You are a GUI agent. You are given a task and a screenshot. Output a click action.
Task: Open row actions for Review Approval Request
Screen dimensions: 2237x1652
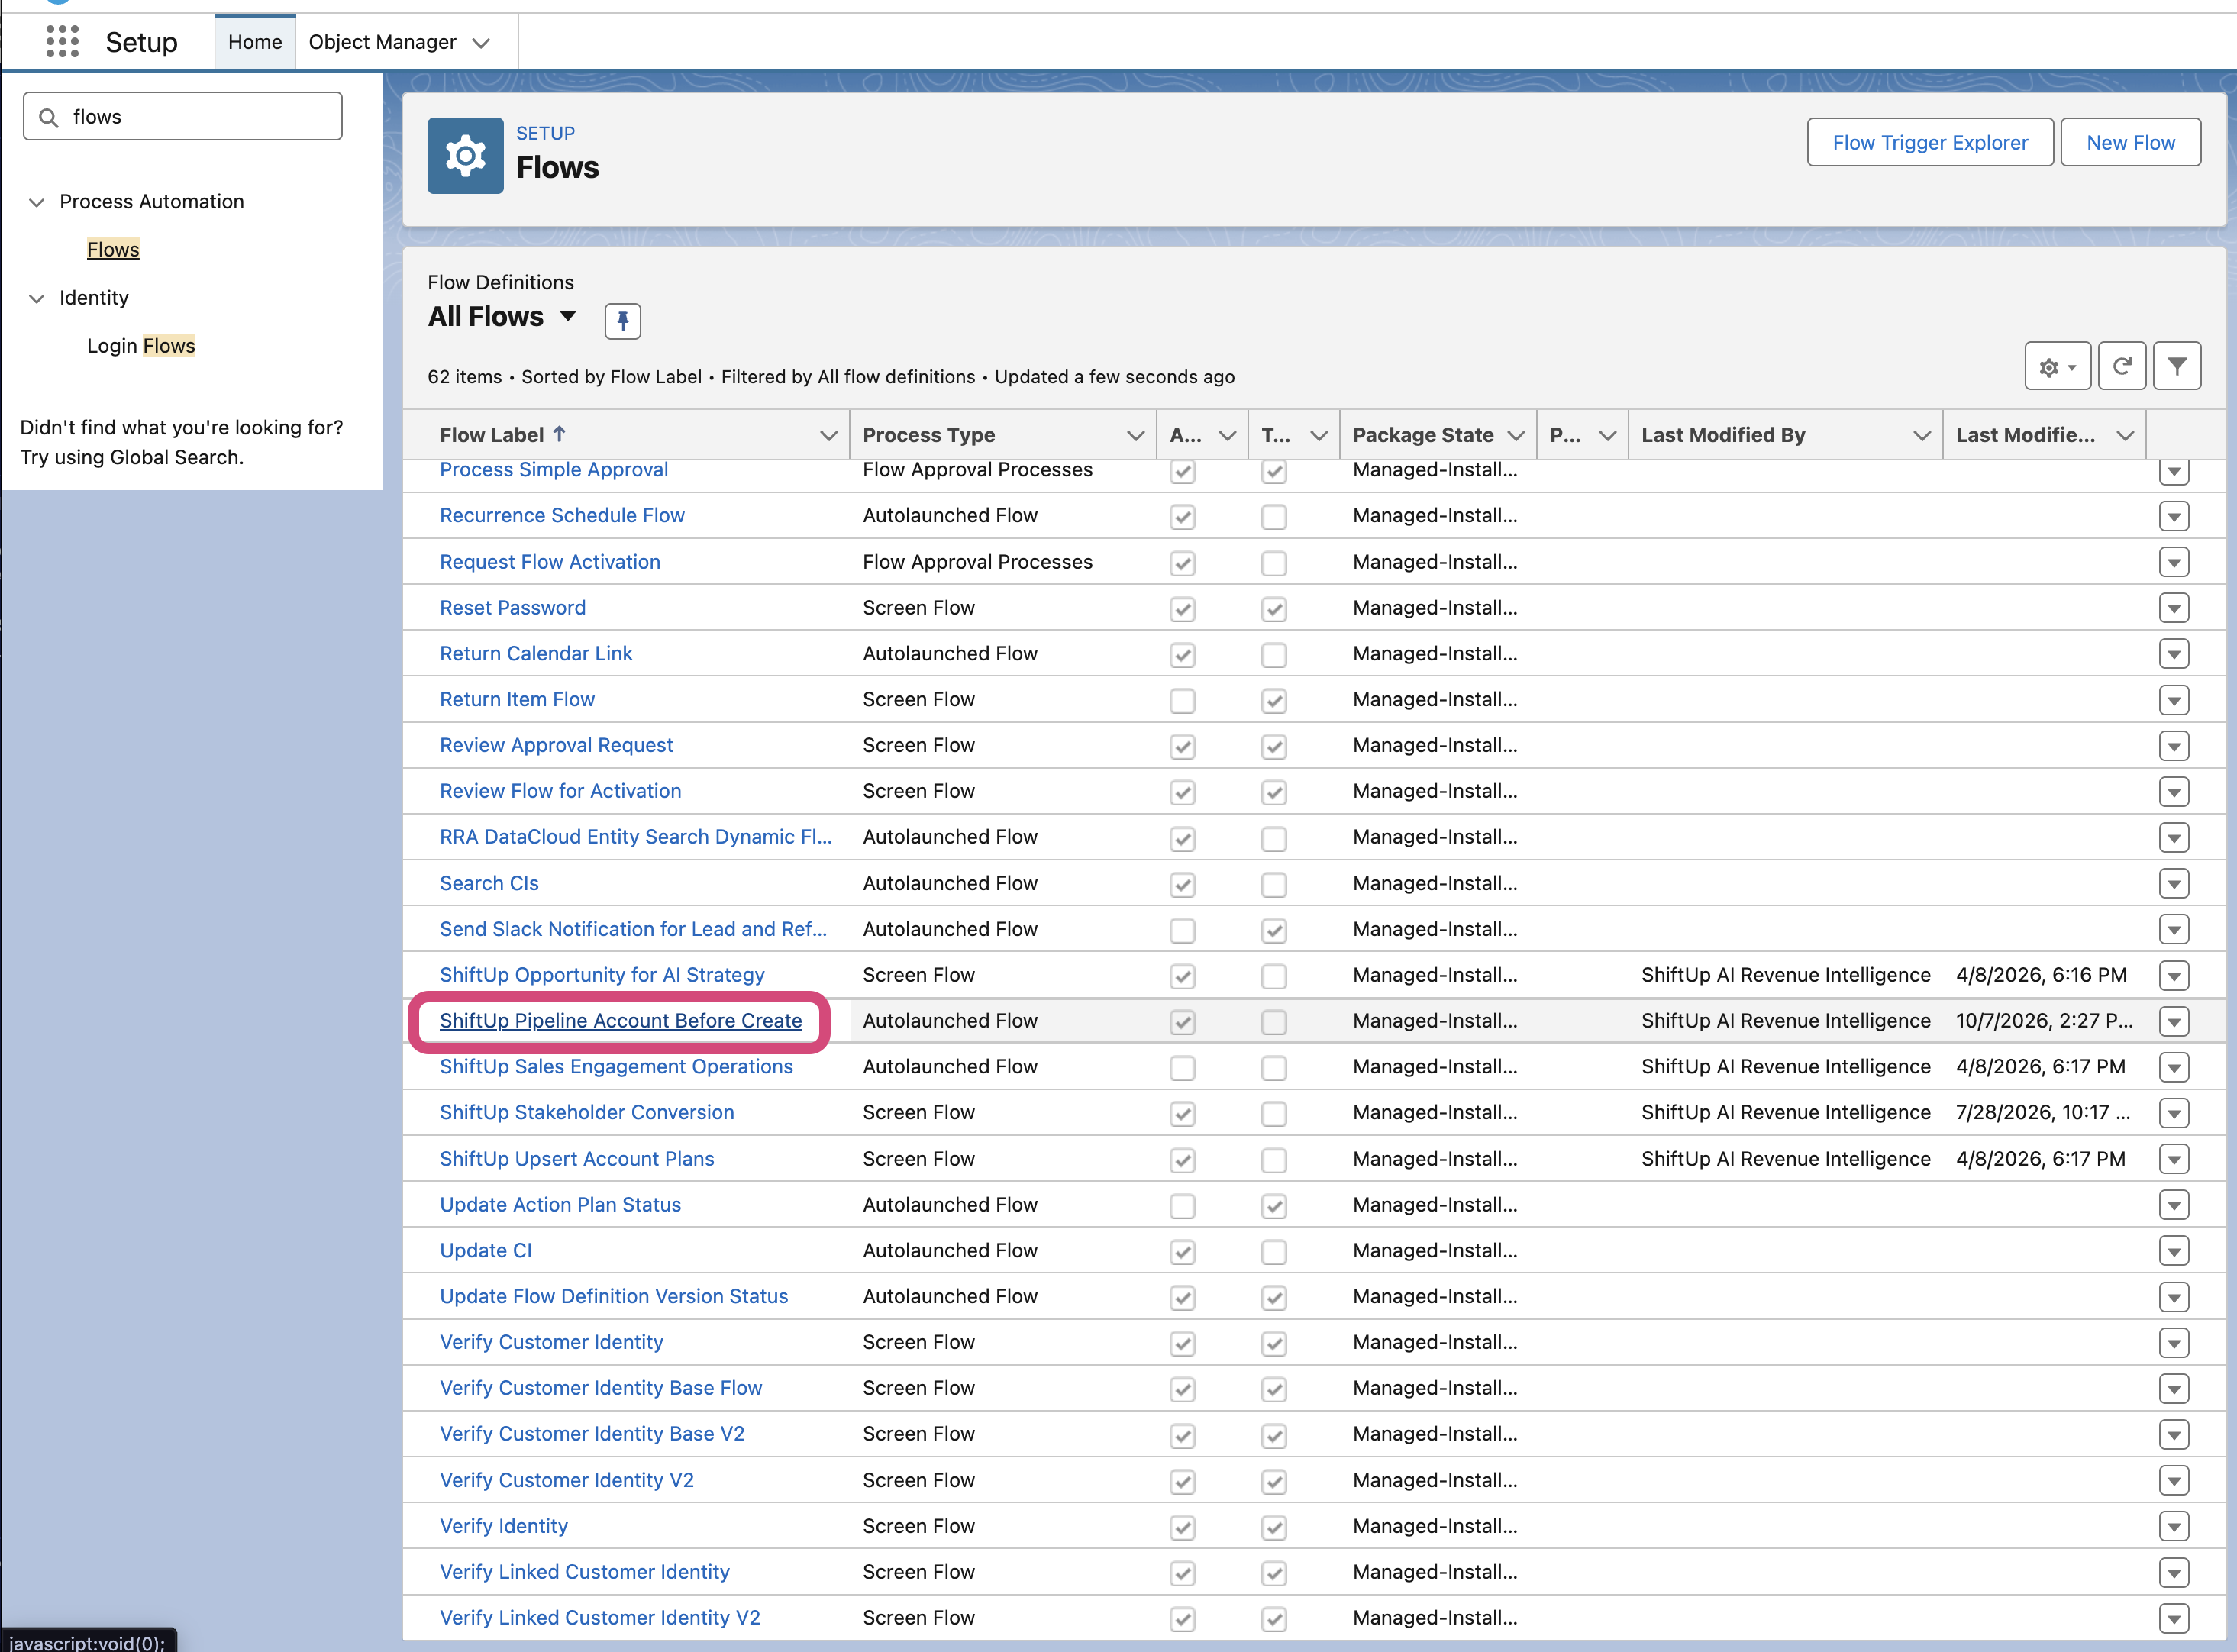[2174, 746]
